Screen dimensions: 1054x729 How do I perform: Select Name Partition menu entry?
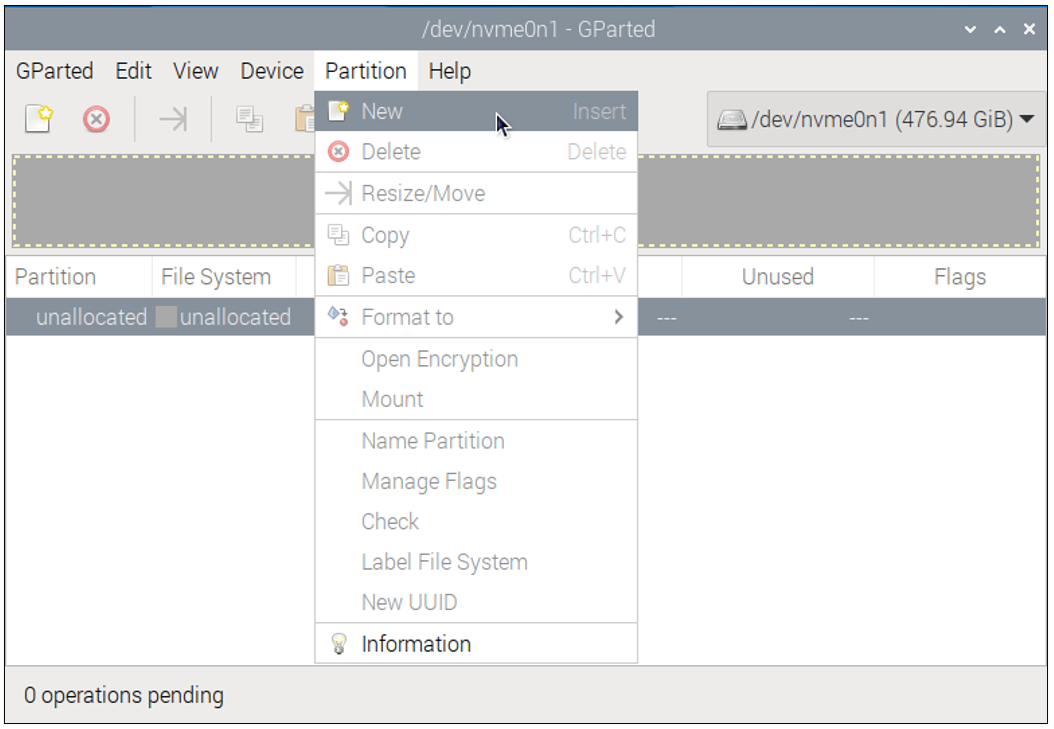pos(476,441)
